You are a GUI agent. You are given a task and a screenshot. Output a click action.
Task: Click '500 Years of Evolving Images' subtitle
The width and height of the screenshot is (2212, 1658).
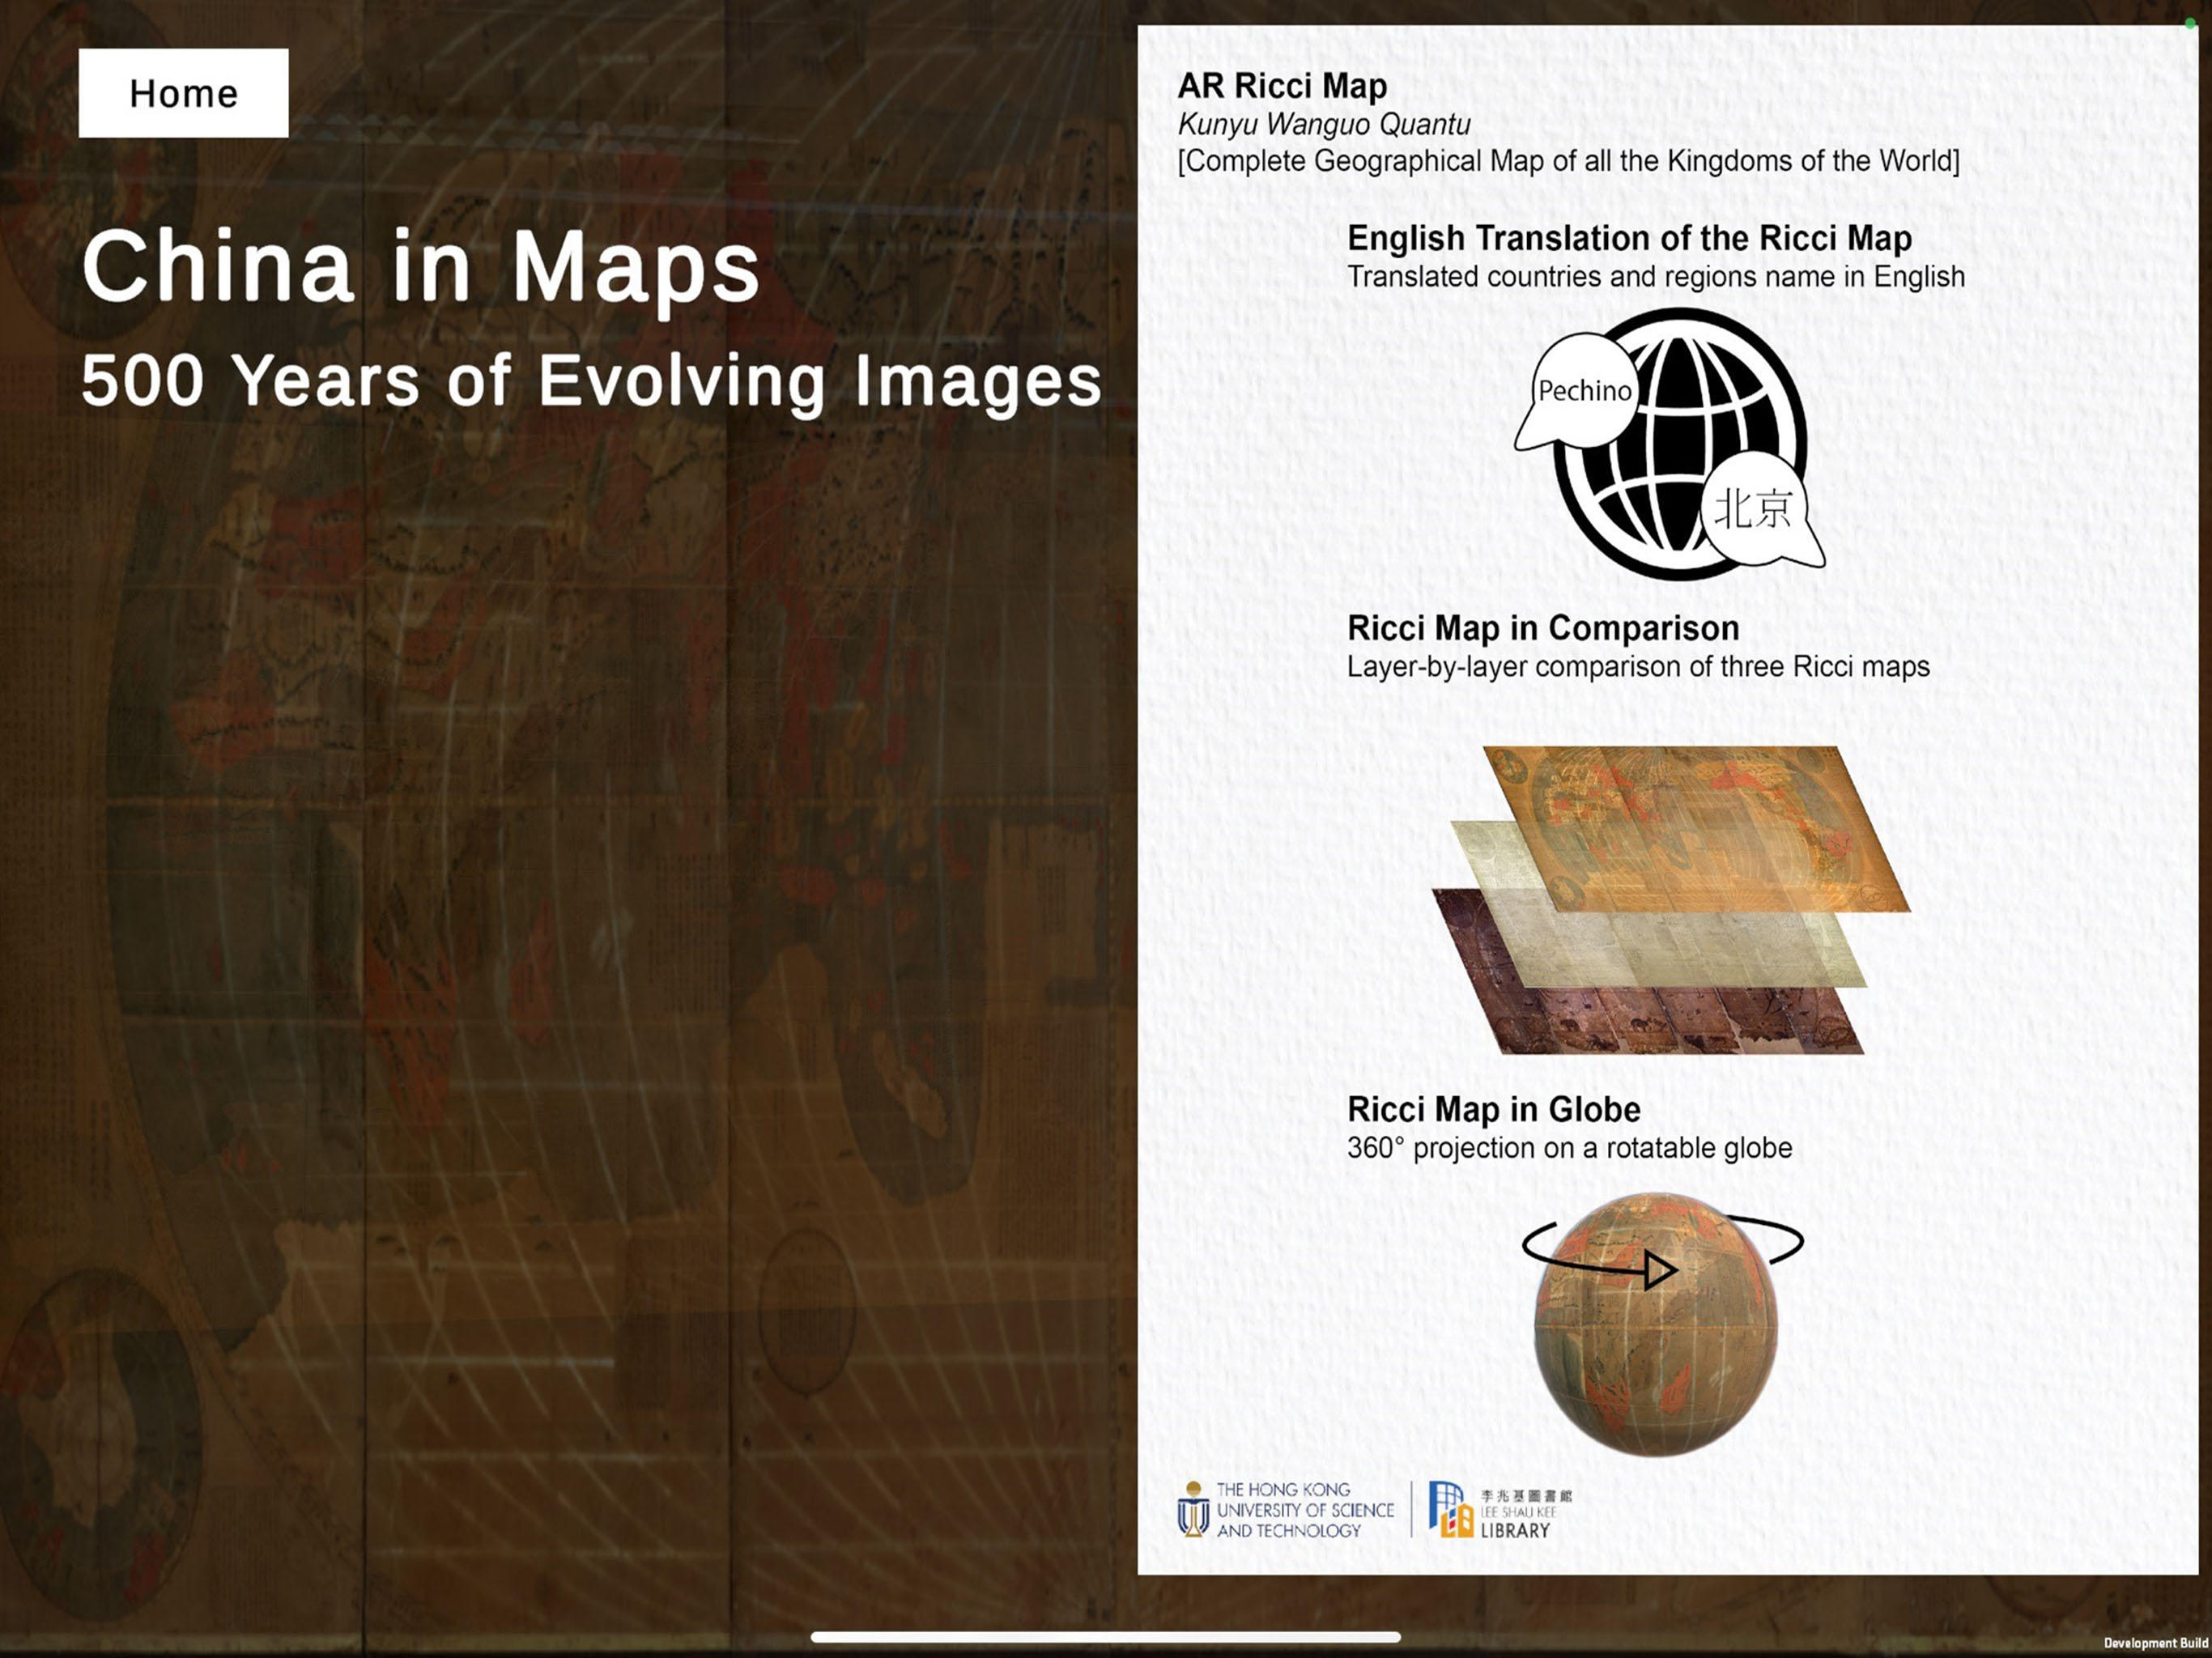pos(591,381)
